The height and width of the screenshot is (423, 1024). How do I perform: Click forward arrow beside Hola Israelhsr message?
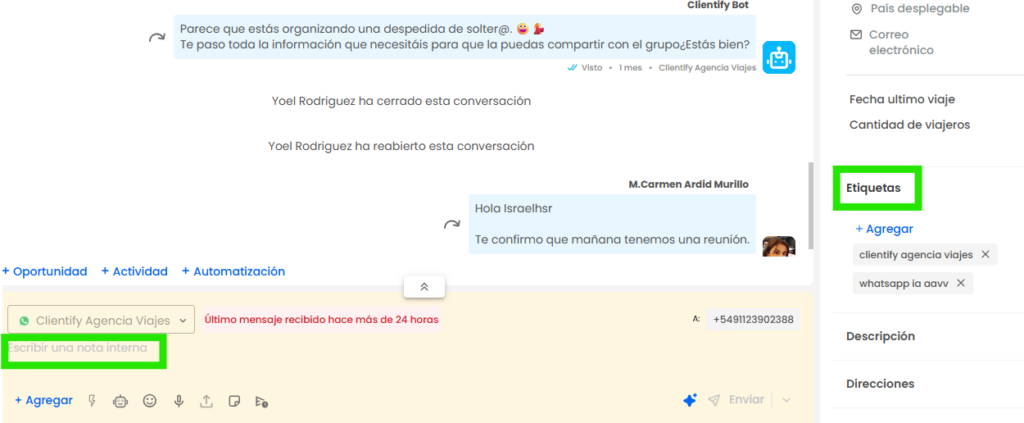pyautogui.click(x=451, y=225)
